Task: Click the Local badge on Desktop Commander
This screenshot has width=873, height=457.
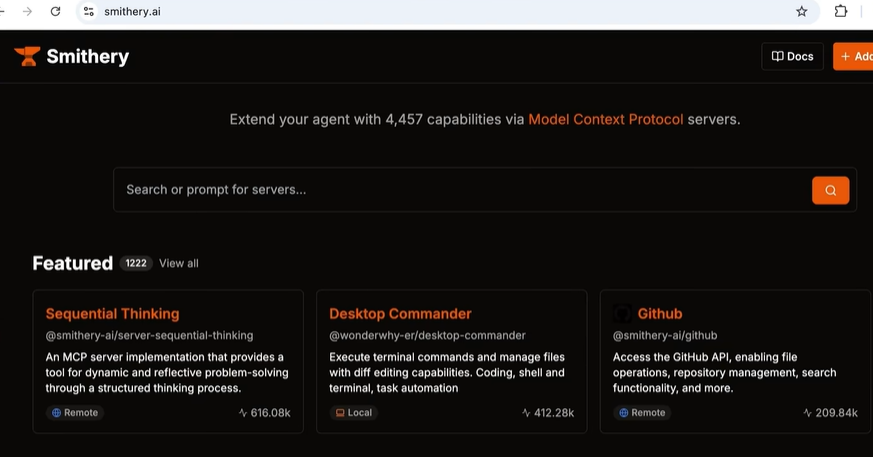Action: (354, 412)
